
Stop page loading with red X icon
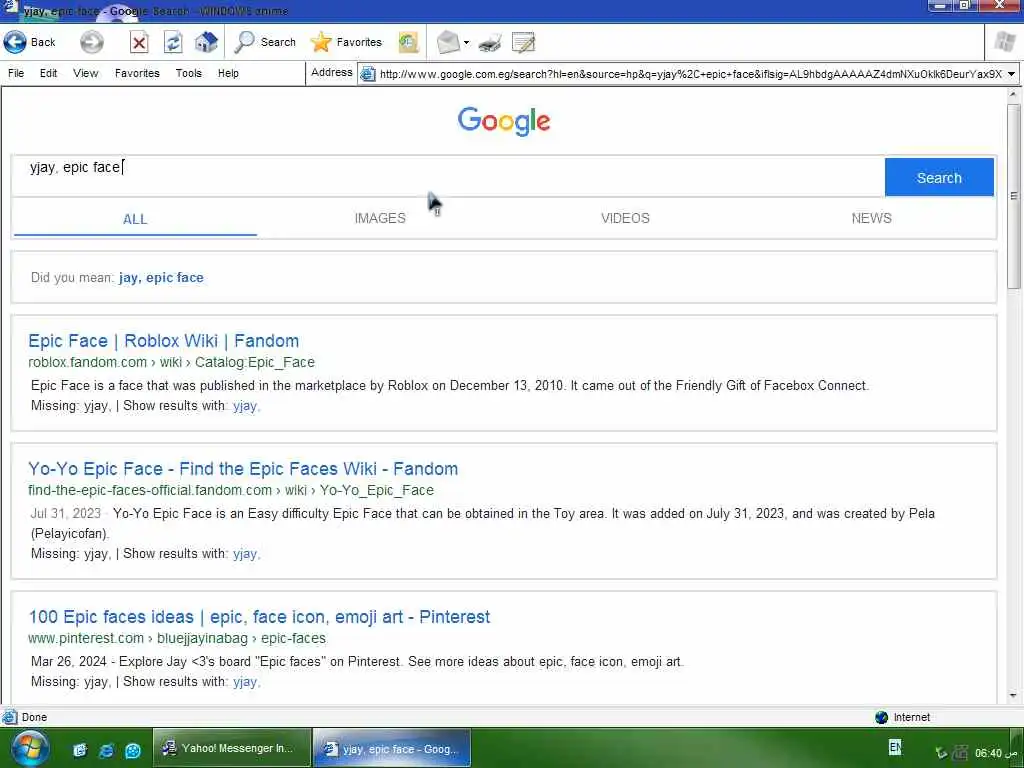(x=138, y=43)
